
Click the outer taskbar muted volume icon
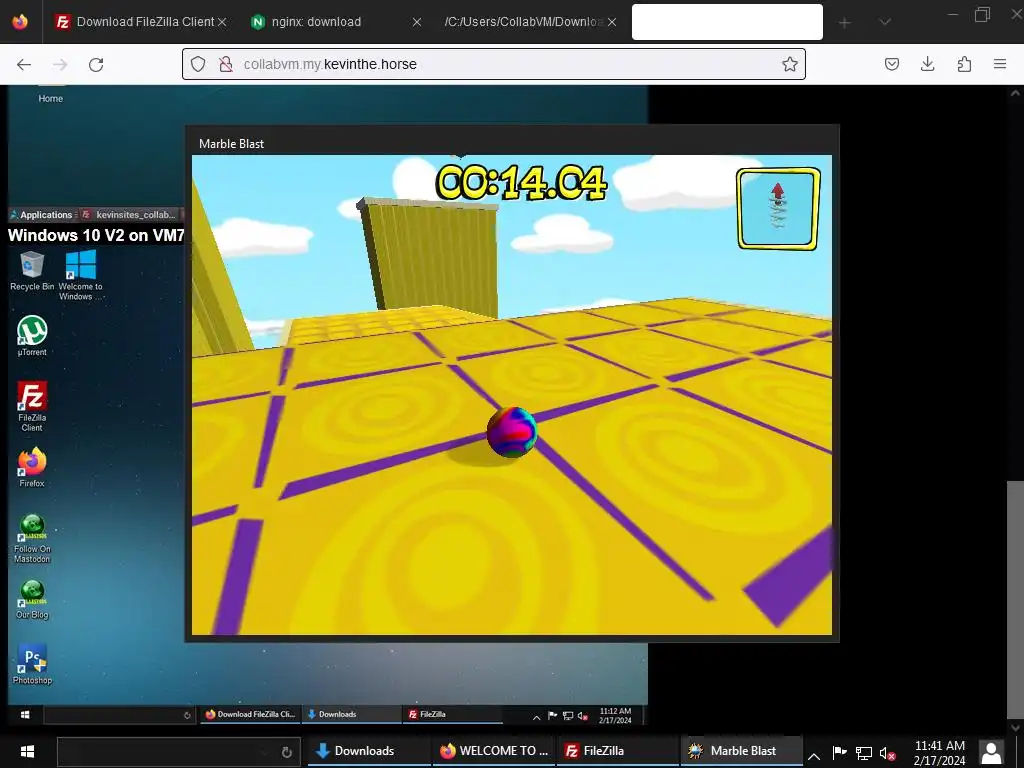887,754
